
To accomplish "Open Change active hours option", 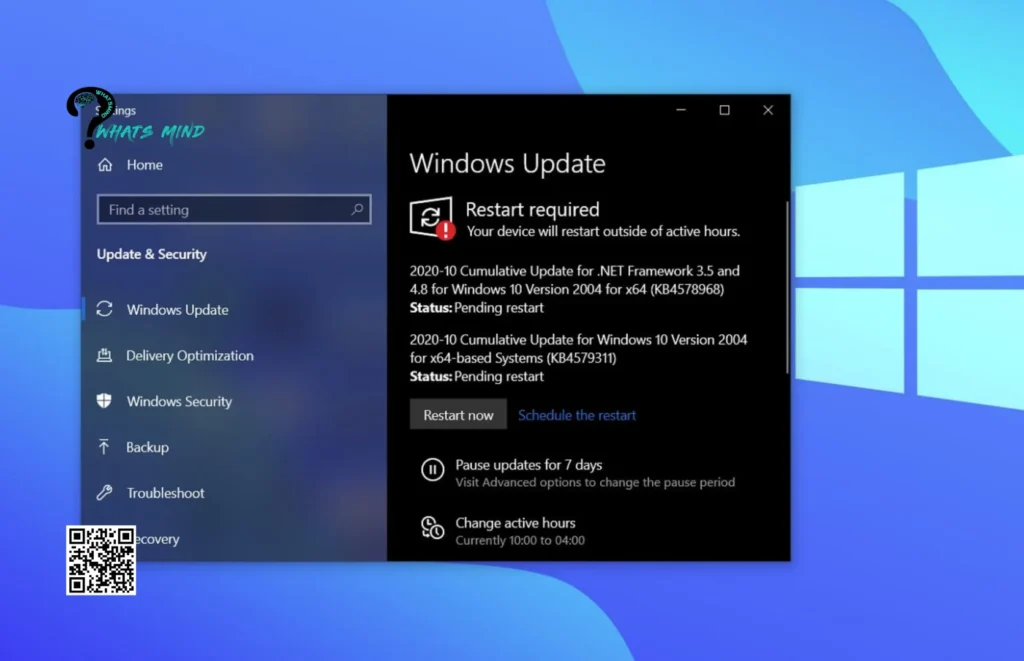I will pyautogui.click(x=515, y=523).
